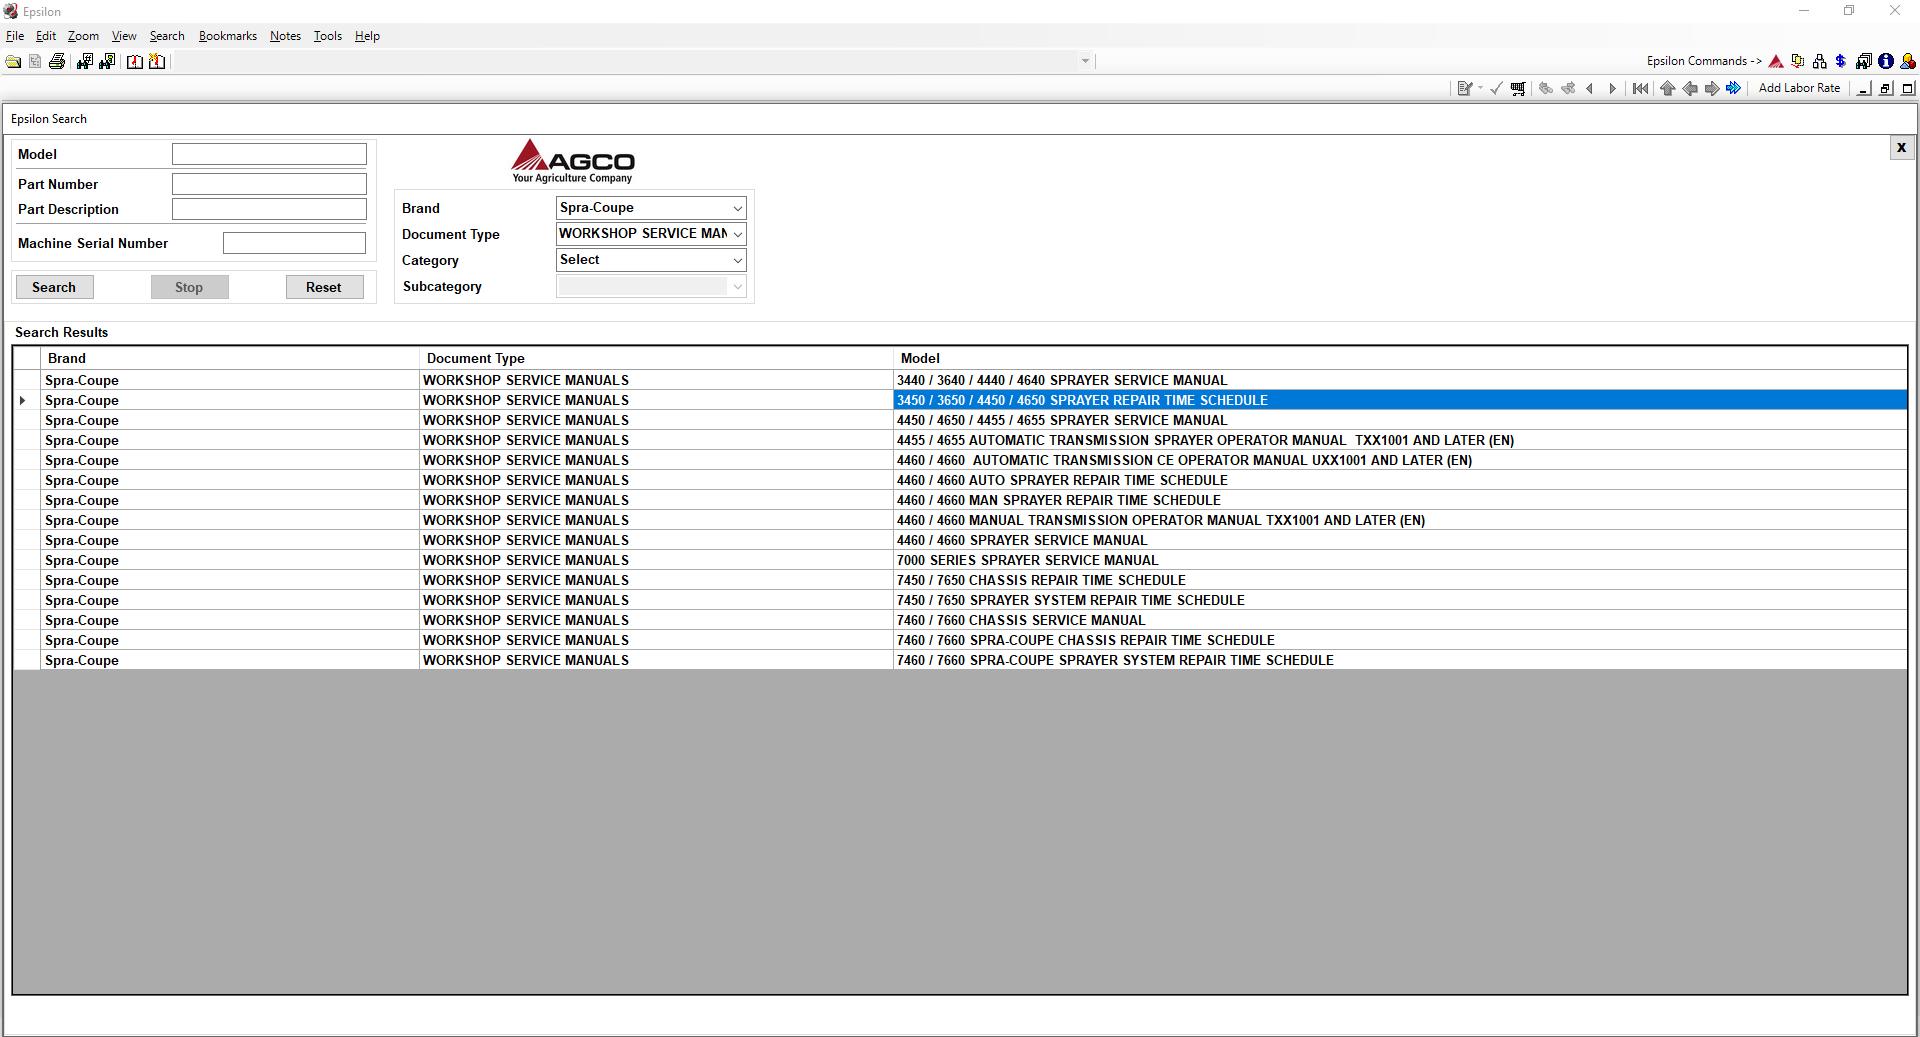The height and width of the screenshot is (1037, 1920).
Task: Select 7000 SERIES SPRAYER SERVICE MANUAL row
Action: tap(960, 560)
